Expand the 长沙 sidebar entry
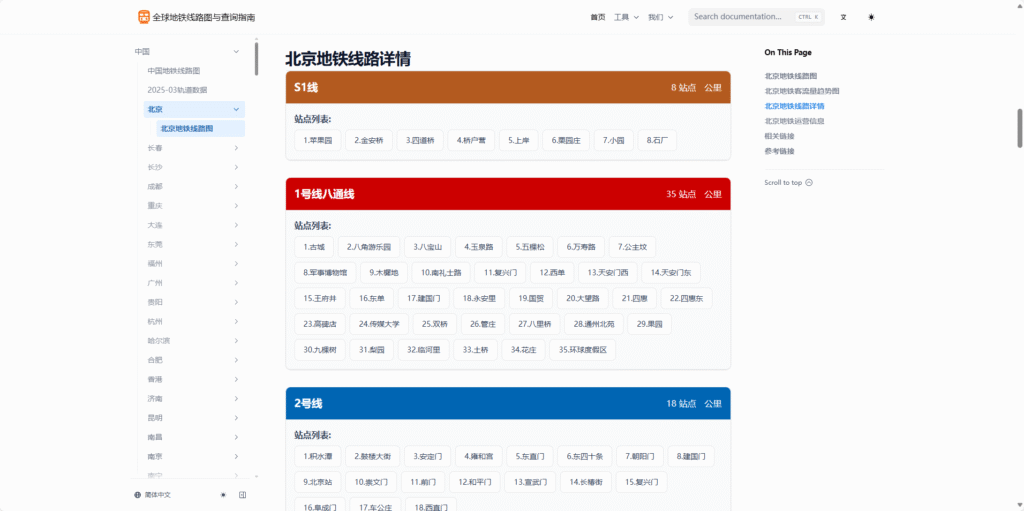 pos(236,167)
